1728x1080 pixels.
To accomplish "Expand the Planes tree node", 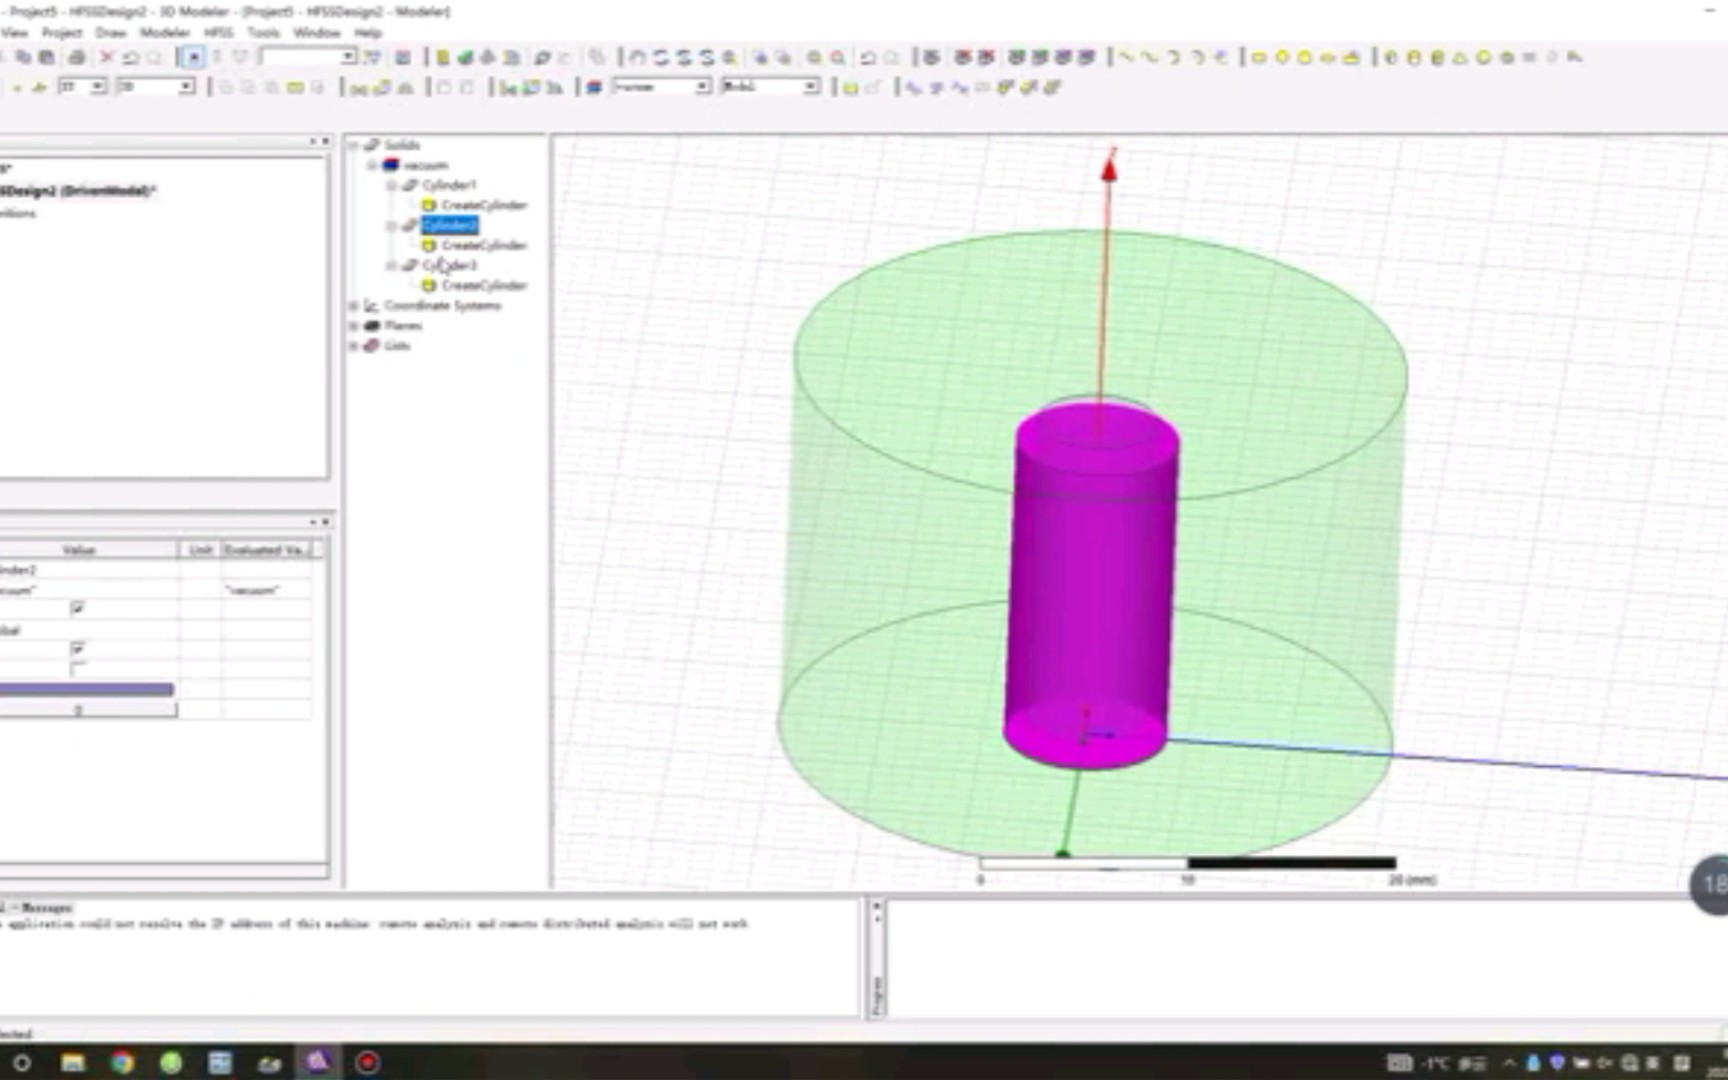I will point(354,326).
